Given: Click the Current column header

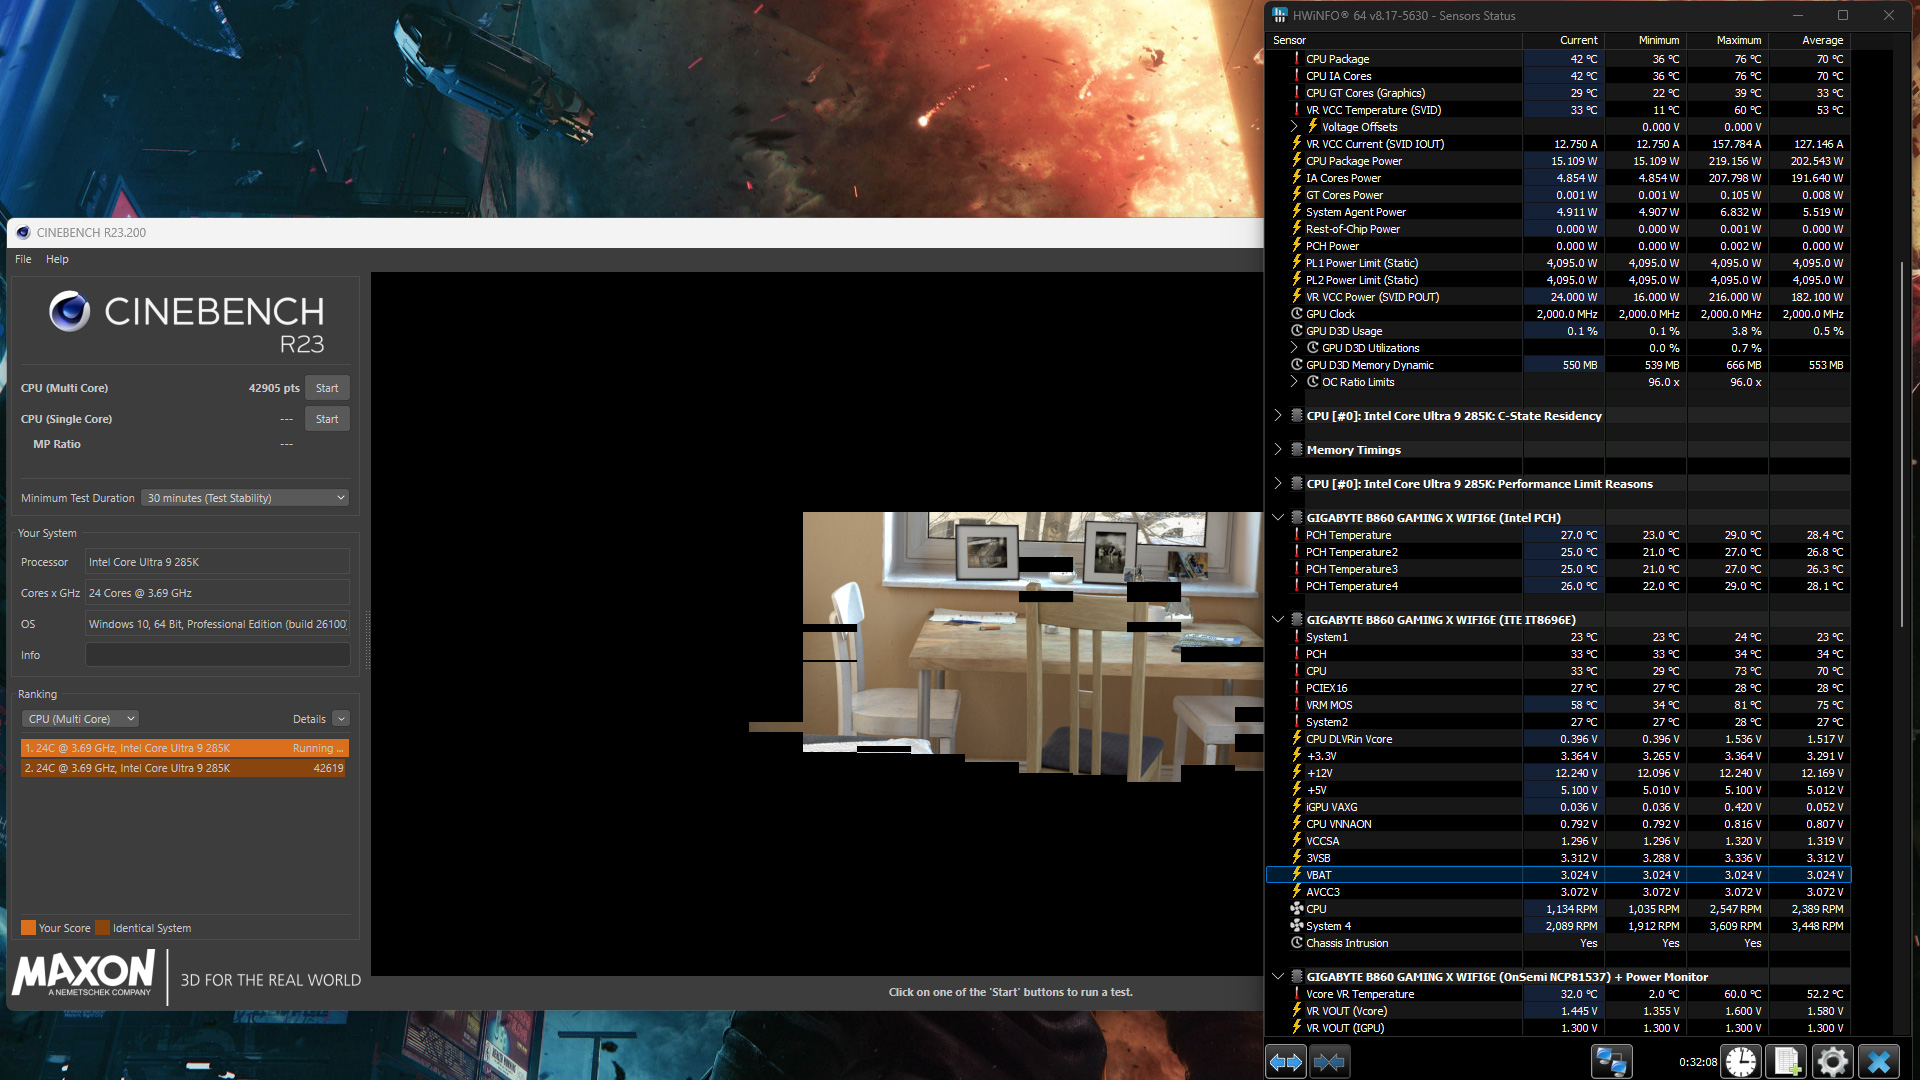Looking at the screenshot, I should click(1563, 40).
